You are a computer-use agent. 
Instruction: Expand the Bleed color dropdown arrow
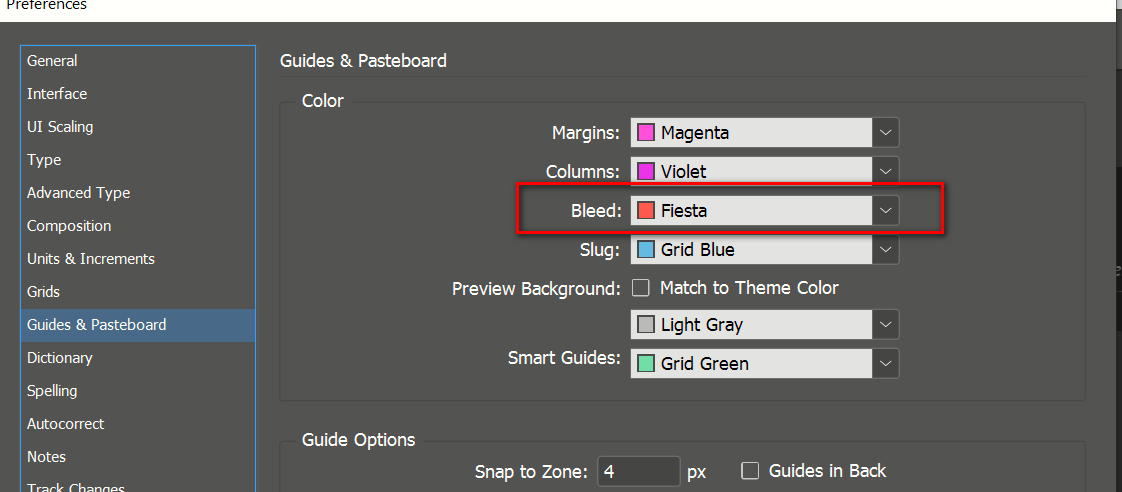click(886, 211)
